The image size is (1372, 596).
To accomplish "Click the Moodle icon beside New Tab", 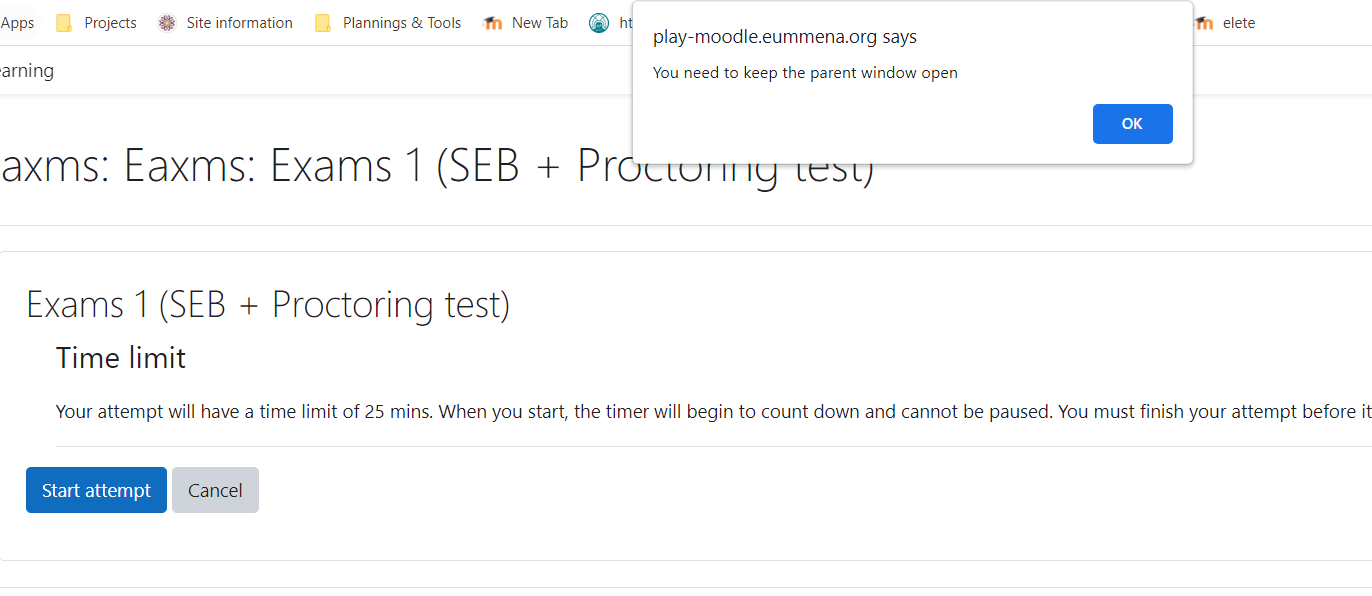I will 493,22.
